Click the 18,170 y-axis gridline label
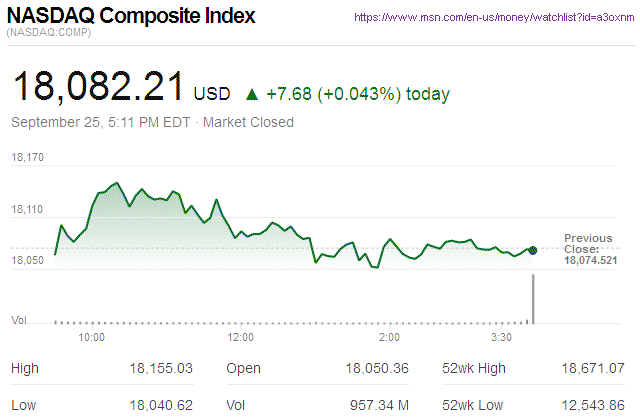Viewport: 640px width, 420px height. (28, 158)
